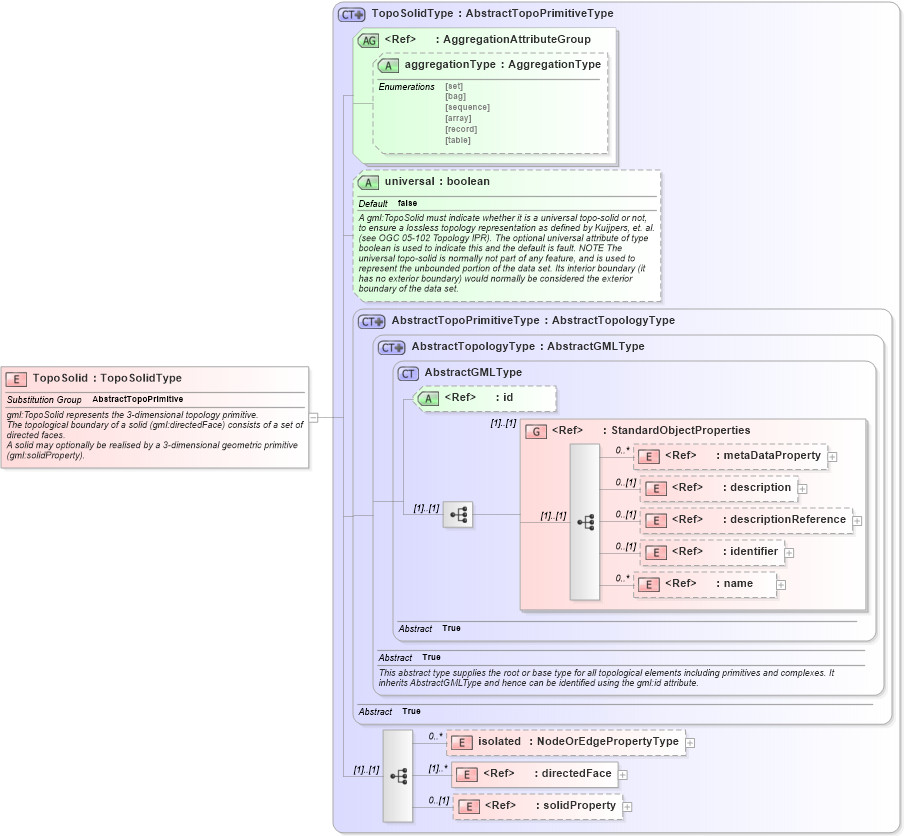904x836 pixels.
Task: Click the sequence compositor inside StandardObjectProperties
Action: (x=585, y=522)
